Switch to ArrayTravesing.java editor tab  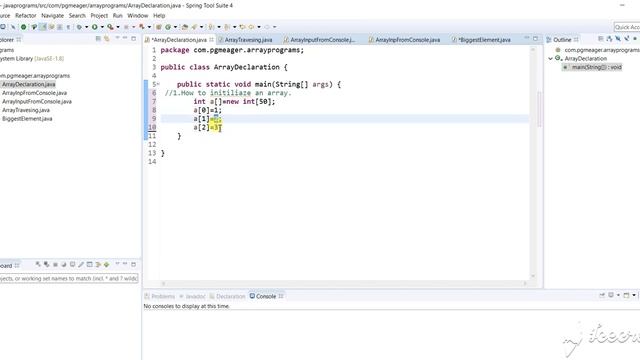(245, 40)
